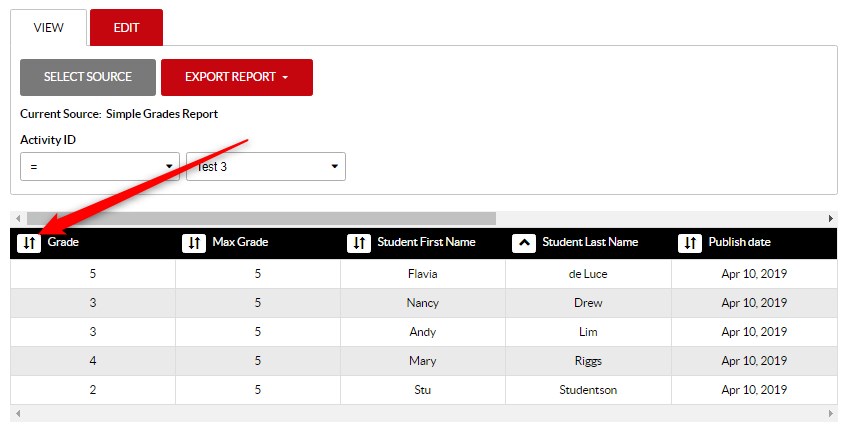This screenshot has width=846, height=429.
Task: Sort by Student First Name icon
Action: (359, 243)
